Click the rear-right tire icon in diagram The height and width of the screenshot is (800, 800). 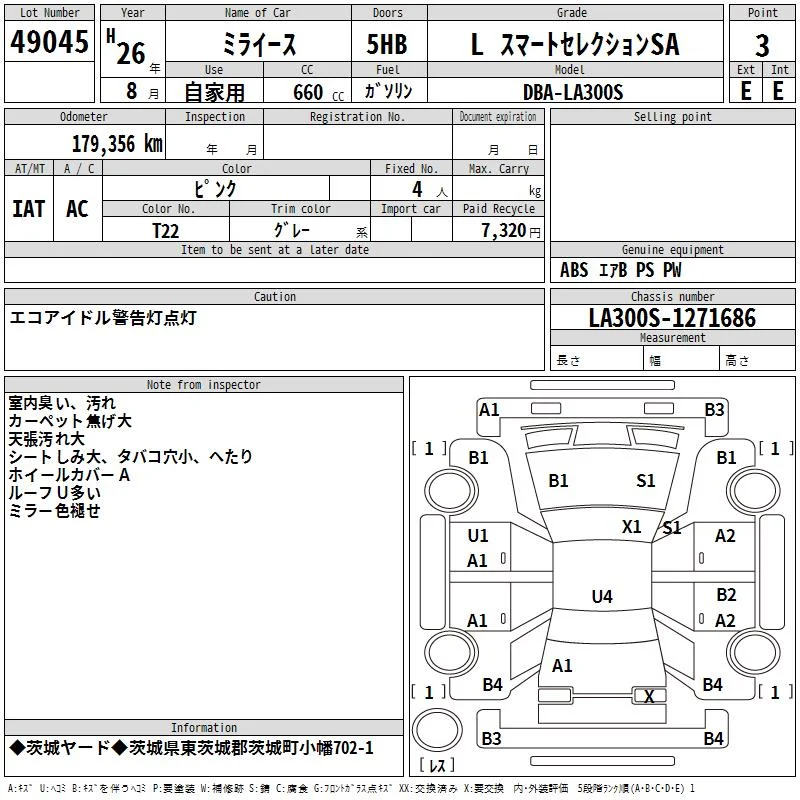point(752,650)
